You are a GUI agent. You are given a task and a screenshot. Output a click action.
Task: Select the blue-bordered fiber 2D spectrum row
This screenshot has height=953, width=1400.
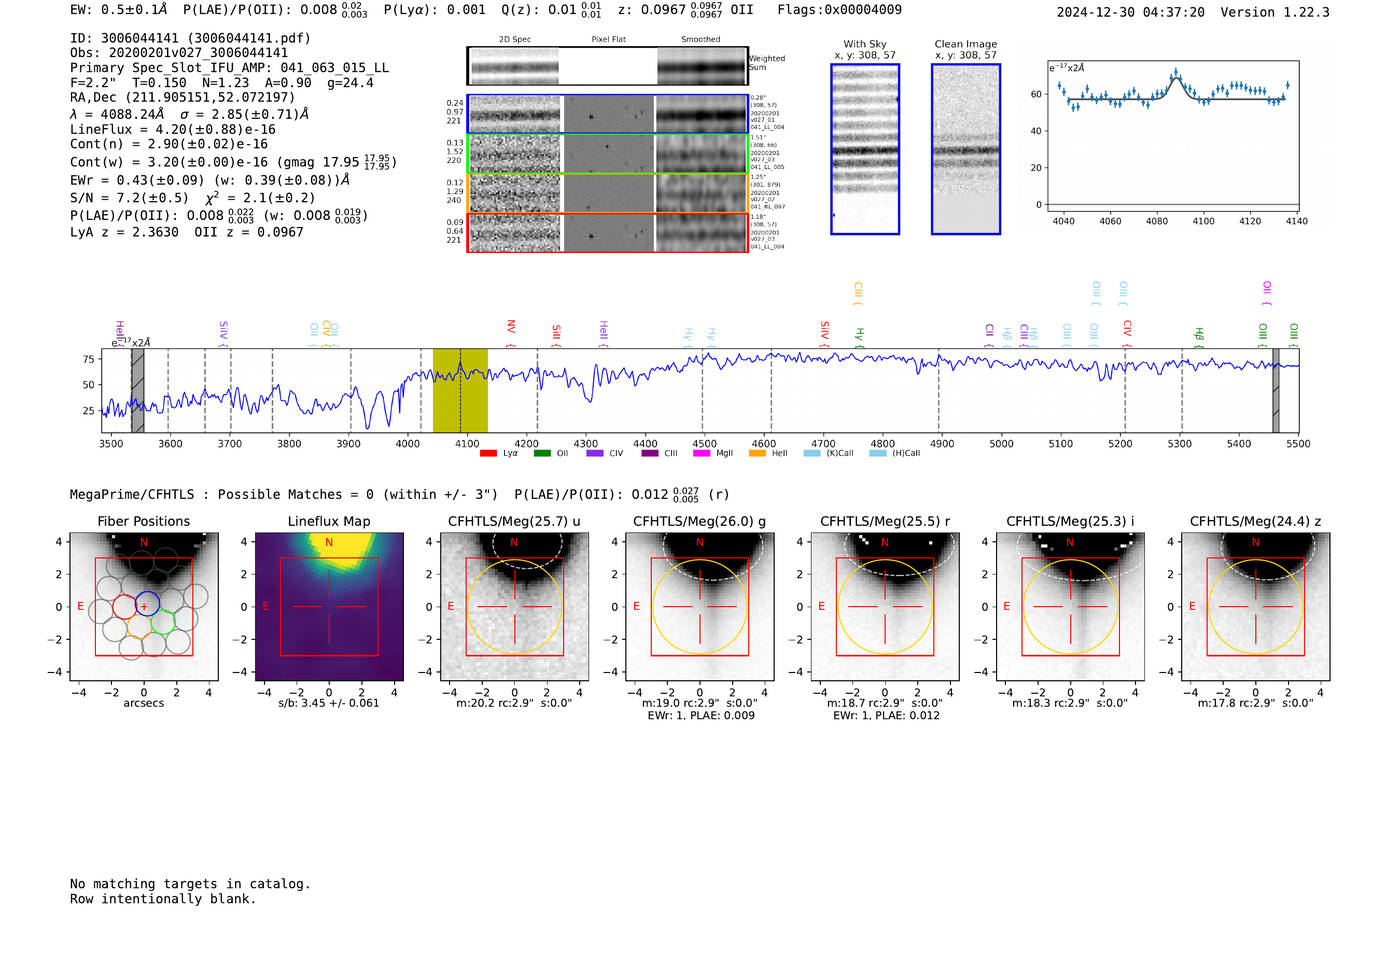pos(608,114)
